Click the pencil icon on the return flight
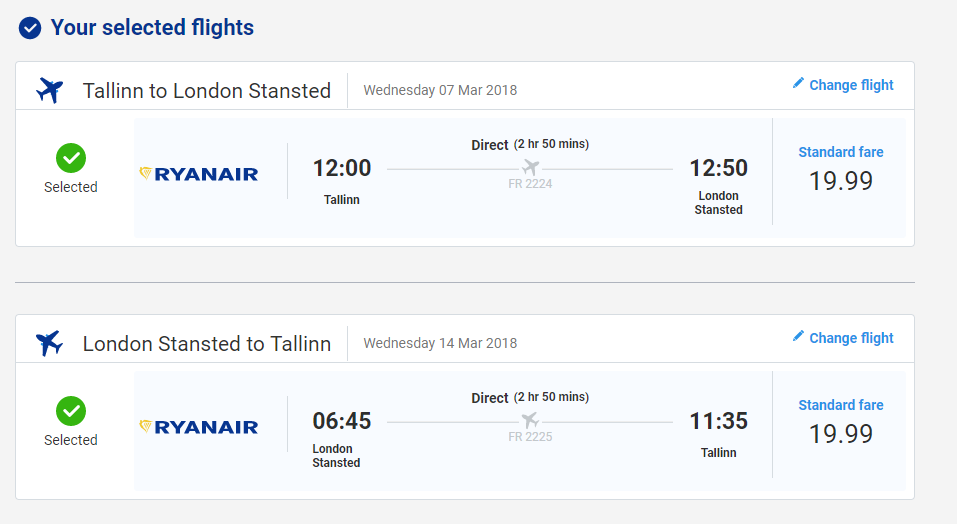 click(798, 336)
